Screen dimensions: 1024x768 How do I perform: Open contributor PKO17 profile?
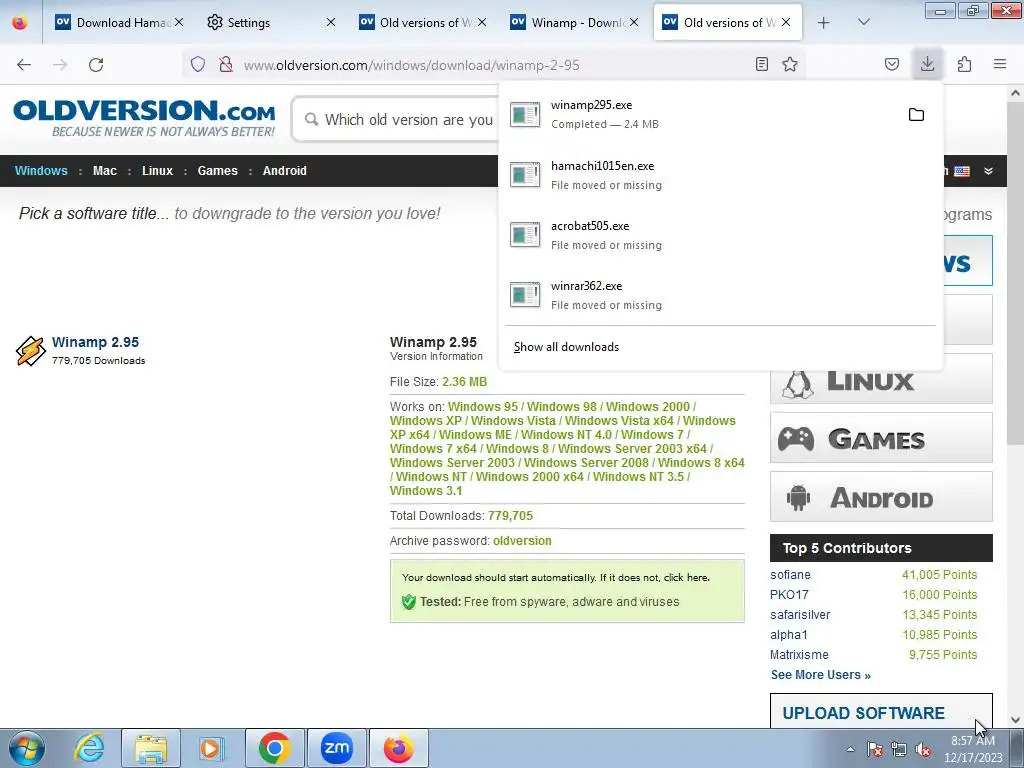click(x=789, y=595)
